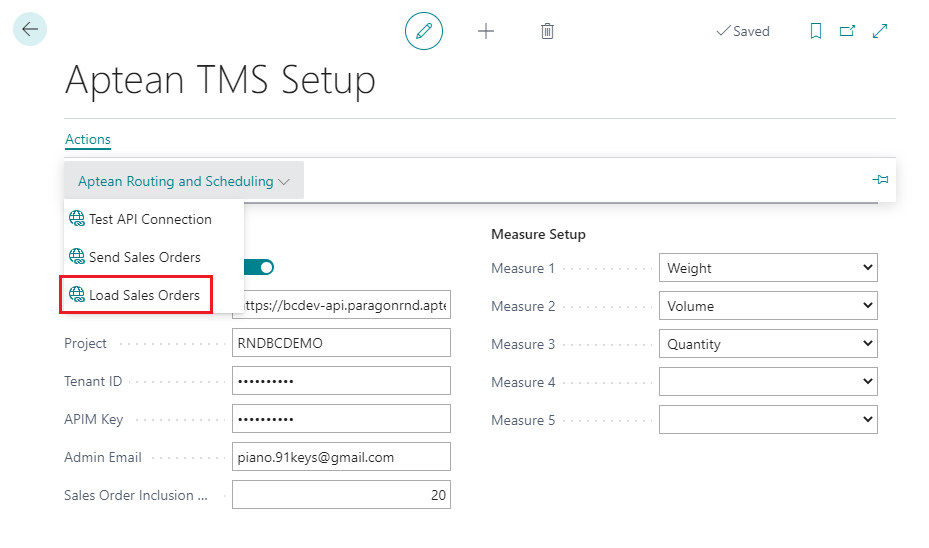929x548 pixels.
Task: Select Load Sales Orders menu item
Action: [144, 295]
